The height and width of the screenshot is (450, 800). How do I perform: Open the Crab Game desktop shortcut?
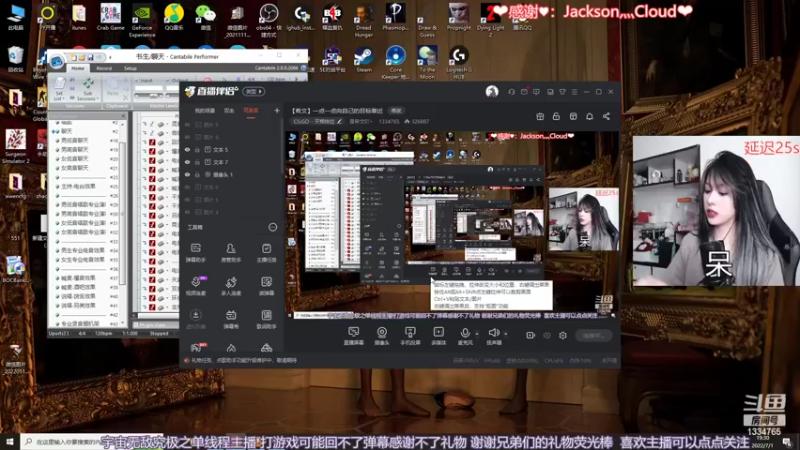pos(110,17)
